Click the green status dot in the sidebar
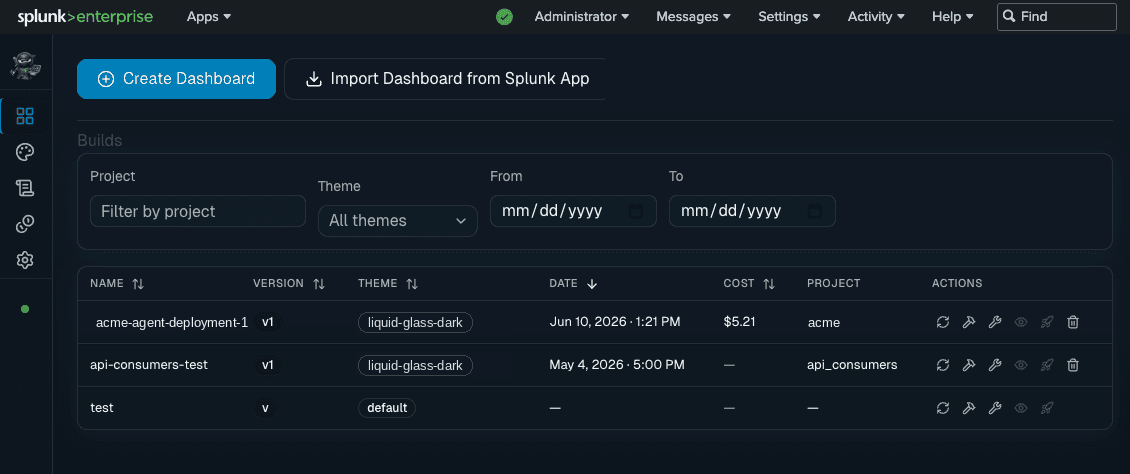The image size is (1130, 474). point(25,309)
